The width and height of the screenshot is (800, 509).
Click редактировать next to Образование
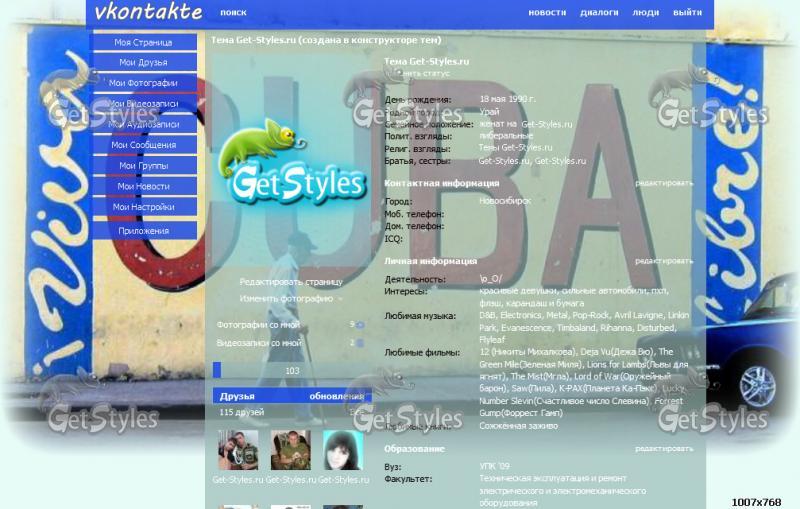pyautogui.click(x=664, y=448)
